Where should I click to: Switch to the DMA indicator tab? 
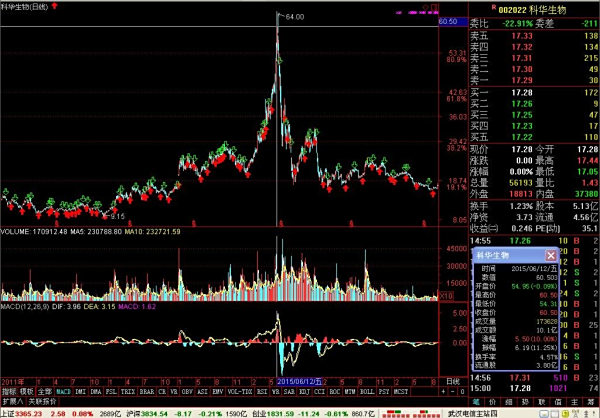pos(96,392)
